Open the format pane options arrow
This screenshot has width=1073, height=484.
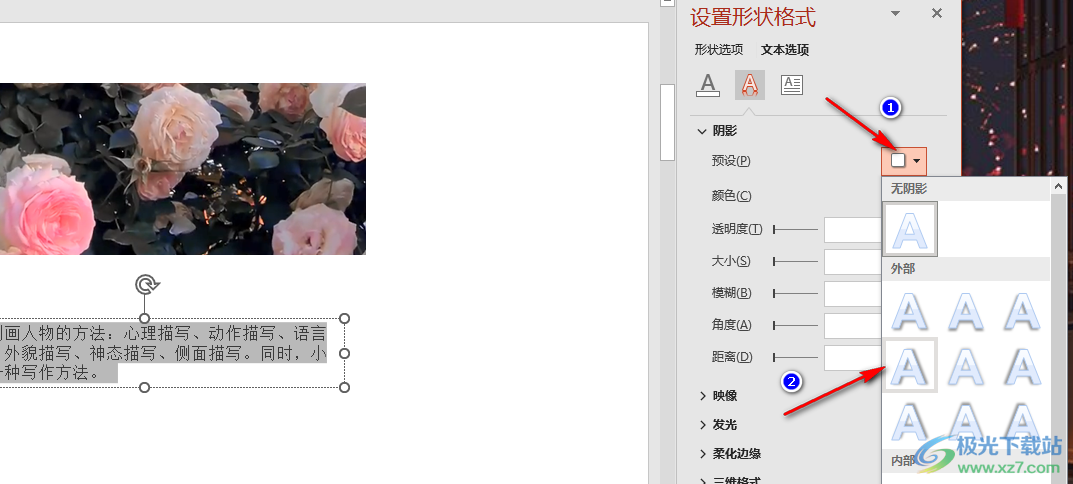(x=895, y=14)
